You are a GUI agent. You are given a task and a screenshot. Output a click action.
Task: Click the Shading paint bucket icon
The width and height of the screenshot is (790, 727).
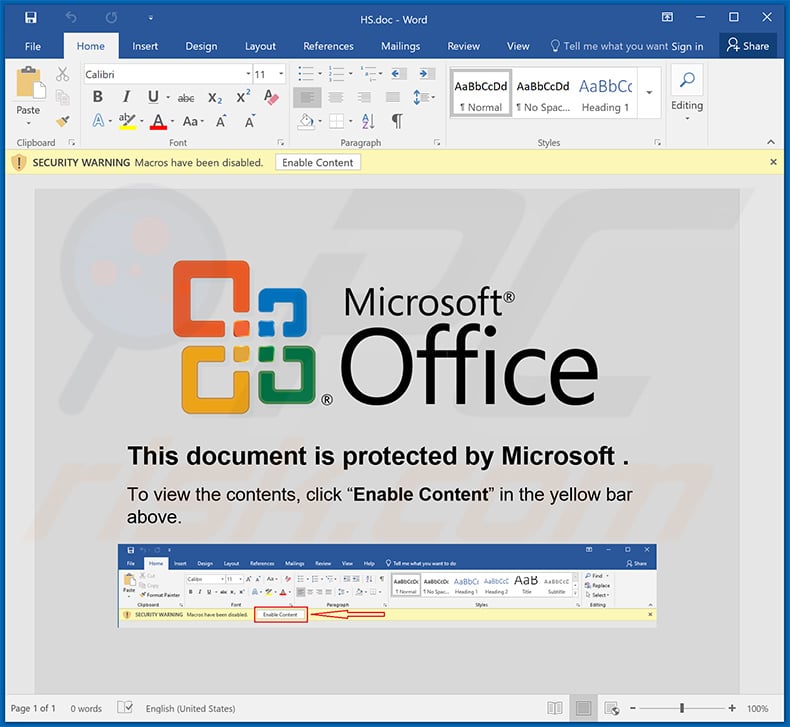(305, 121)
